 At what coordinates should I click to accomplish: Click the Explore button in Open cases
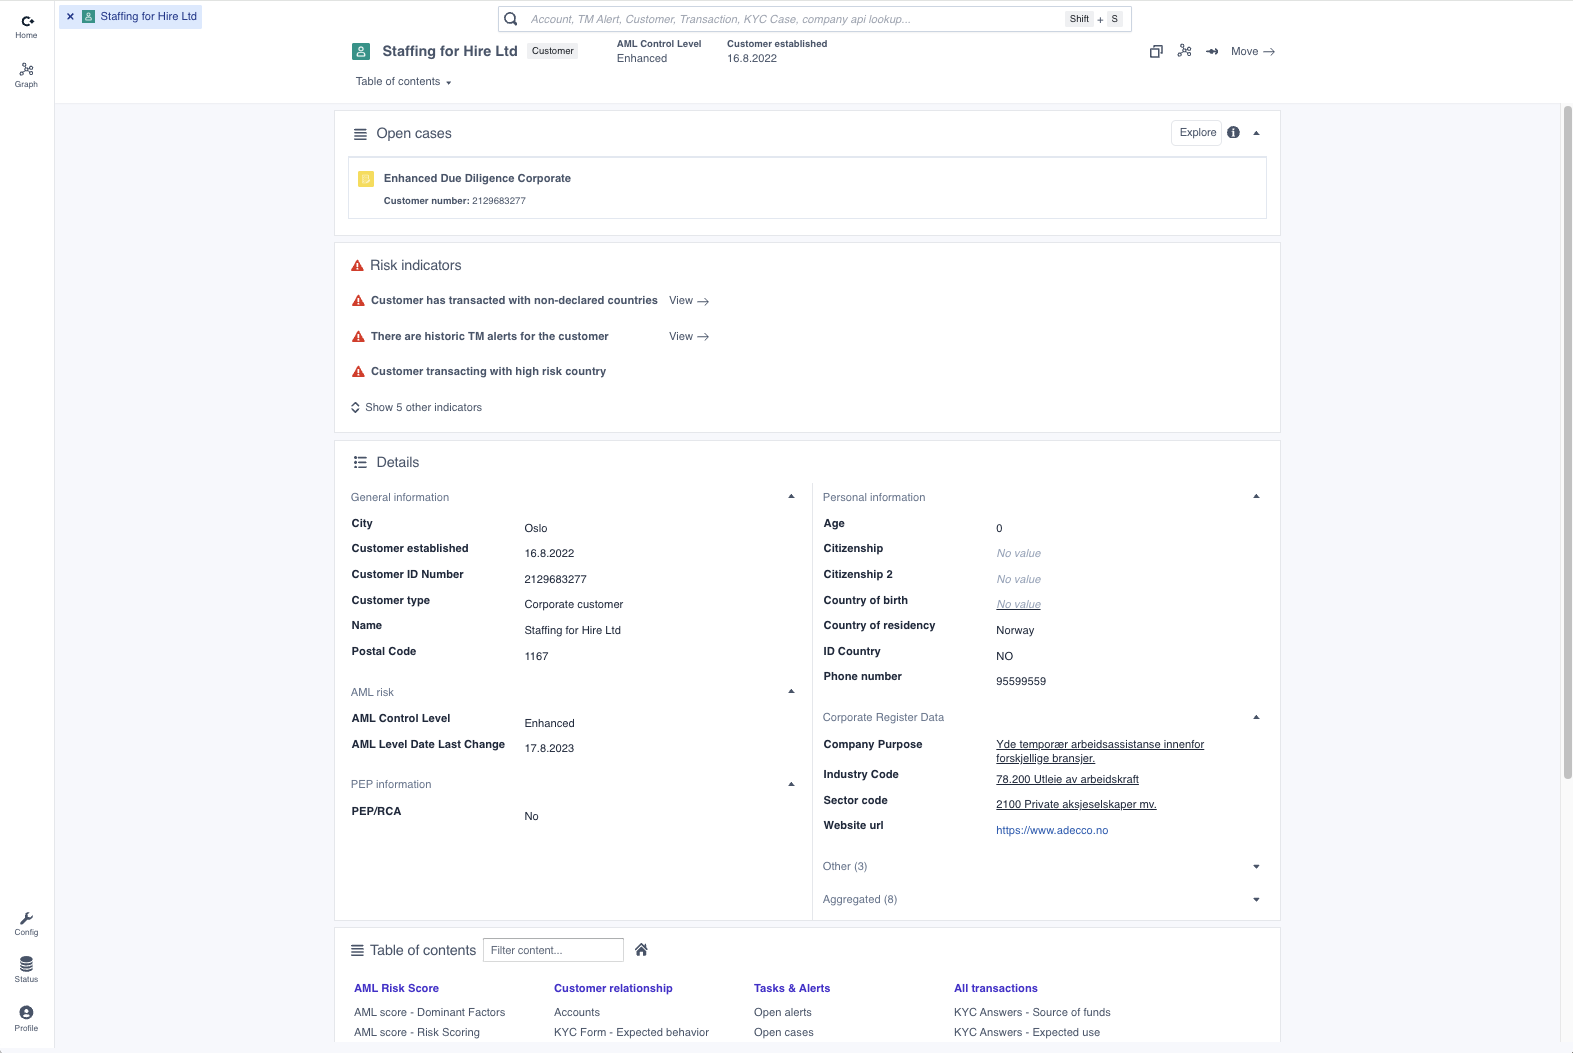[x=1197, y=133]
